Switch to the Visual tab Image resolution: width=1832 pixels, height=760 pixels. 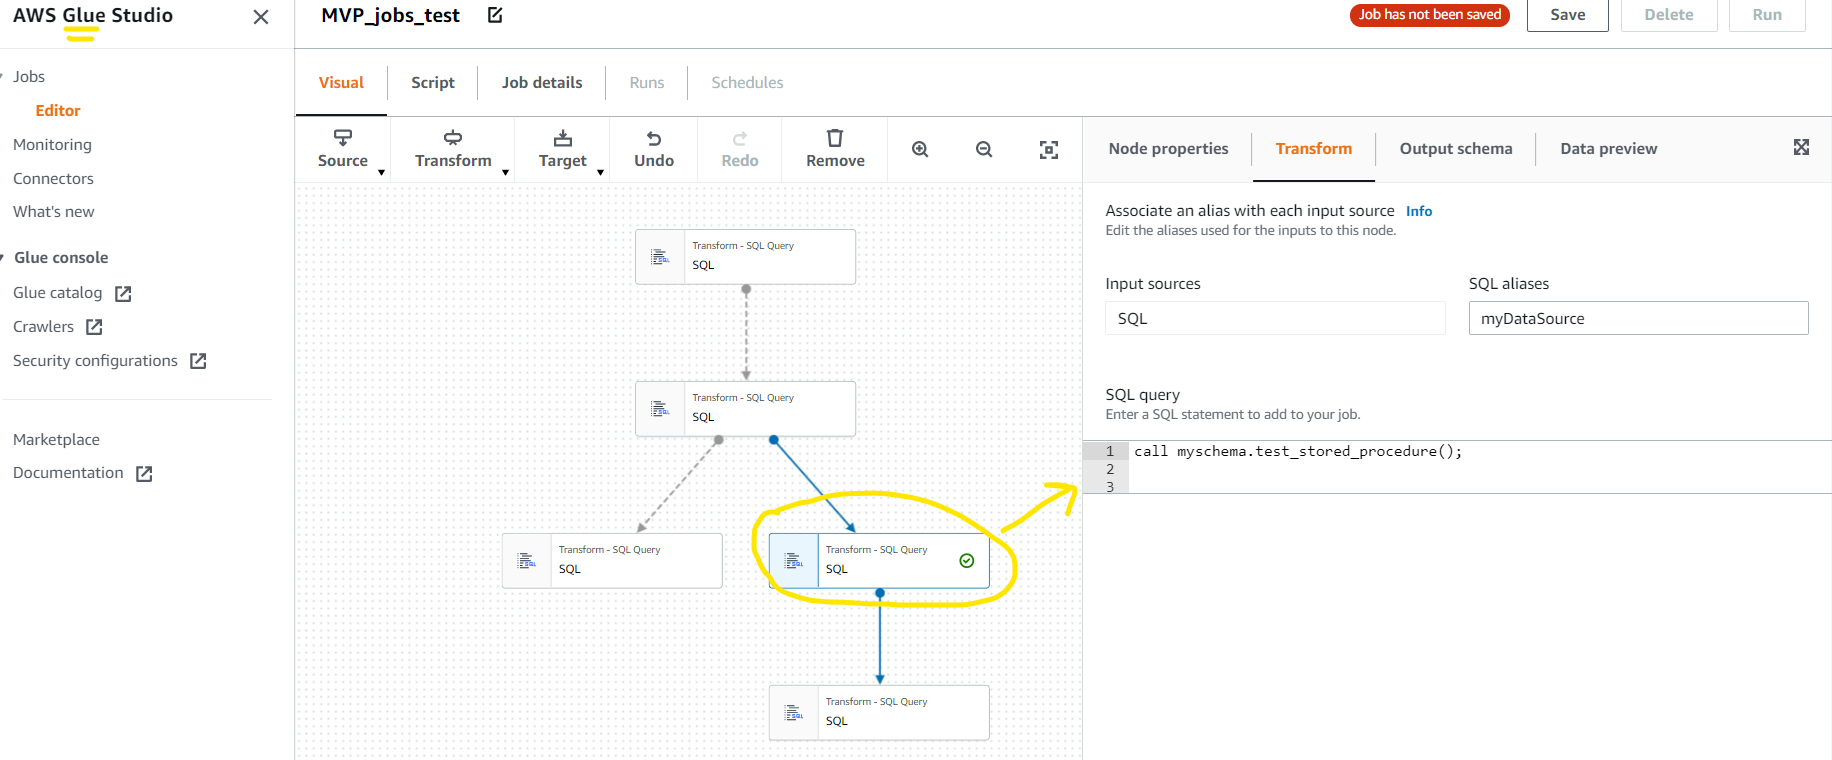tap(341, 83)
